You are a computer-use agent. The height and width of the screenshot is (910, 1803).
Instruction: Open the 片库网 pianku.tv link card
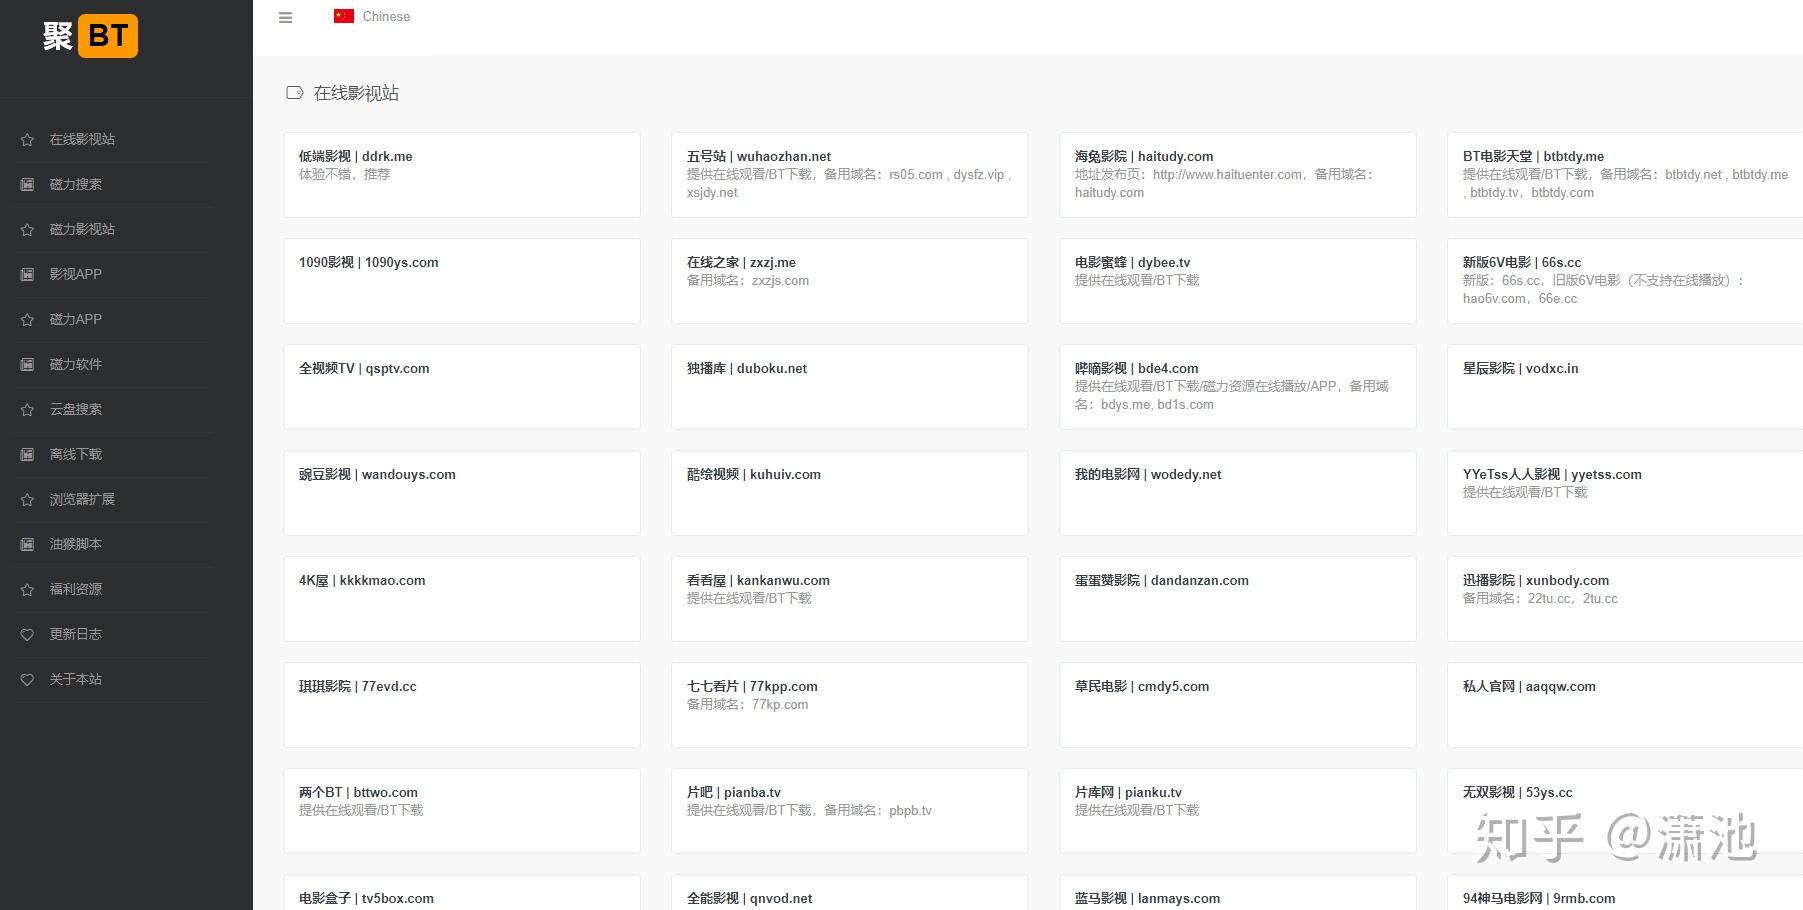click(1237, 810)
